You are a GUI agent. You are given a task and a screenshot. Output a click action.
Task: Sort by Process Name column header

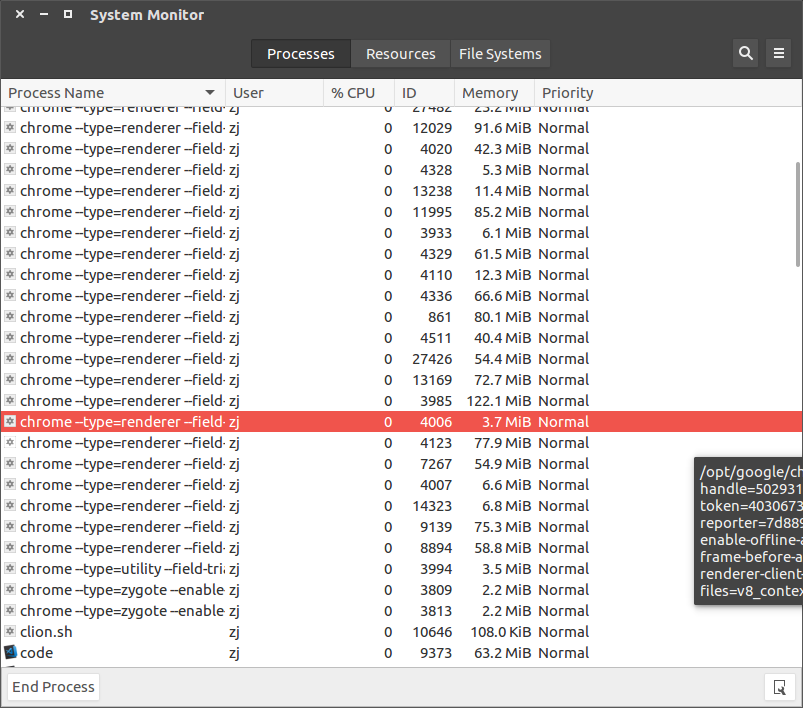pyautogui.click(x=113, y=93)
